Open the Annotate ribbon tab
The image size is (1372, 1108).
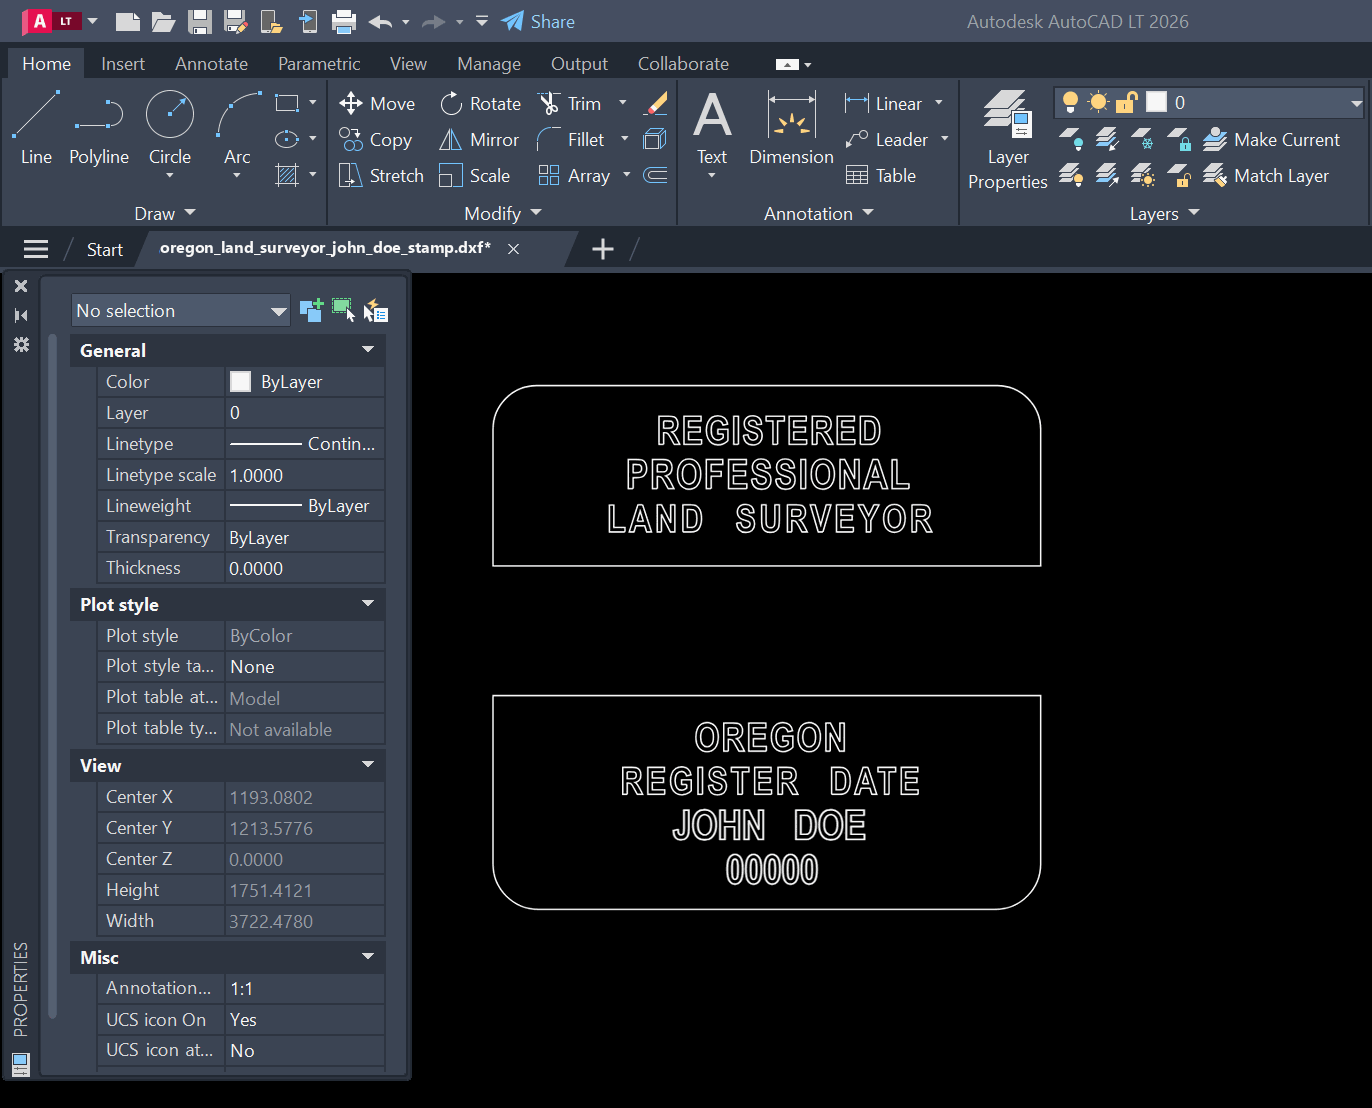[211, 64]
